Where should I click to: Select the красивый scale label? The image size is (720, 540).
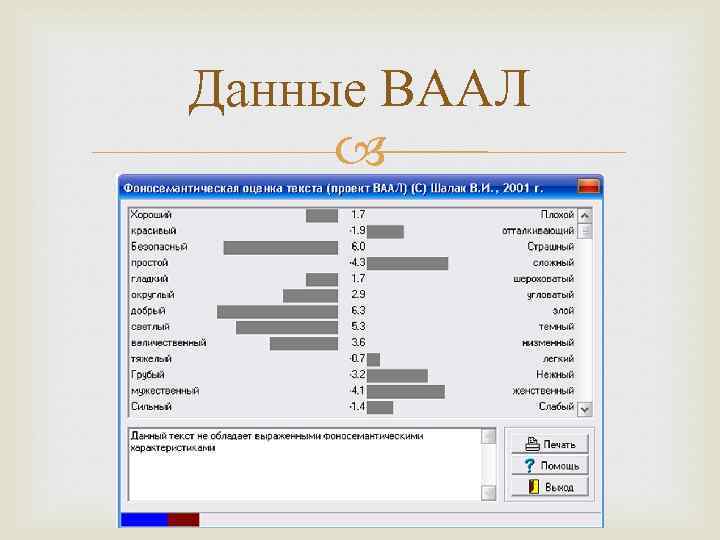153,231
